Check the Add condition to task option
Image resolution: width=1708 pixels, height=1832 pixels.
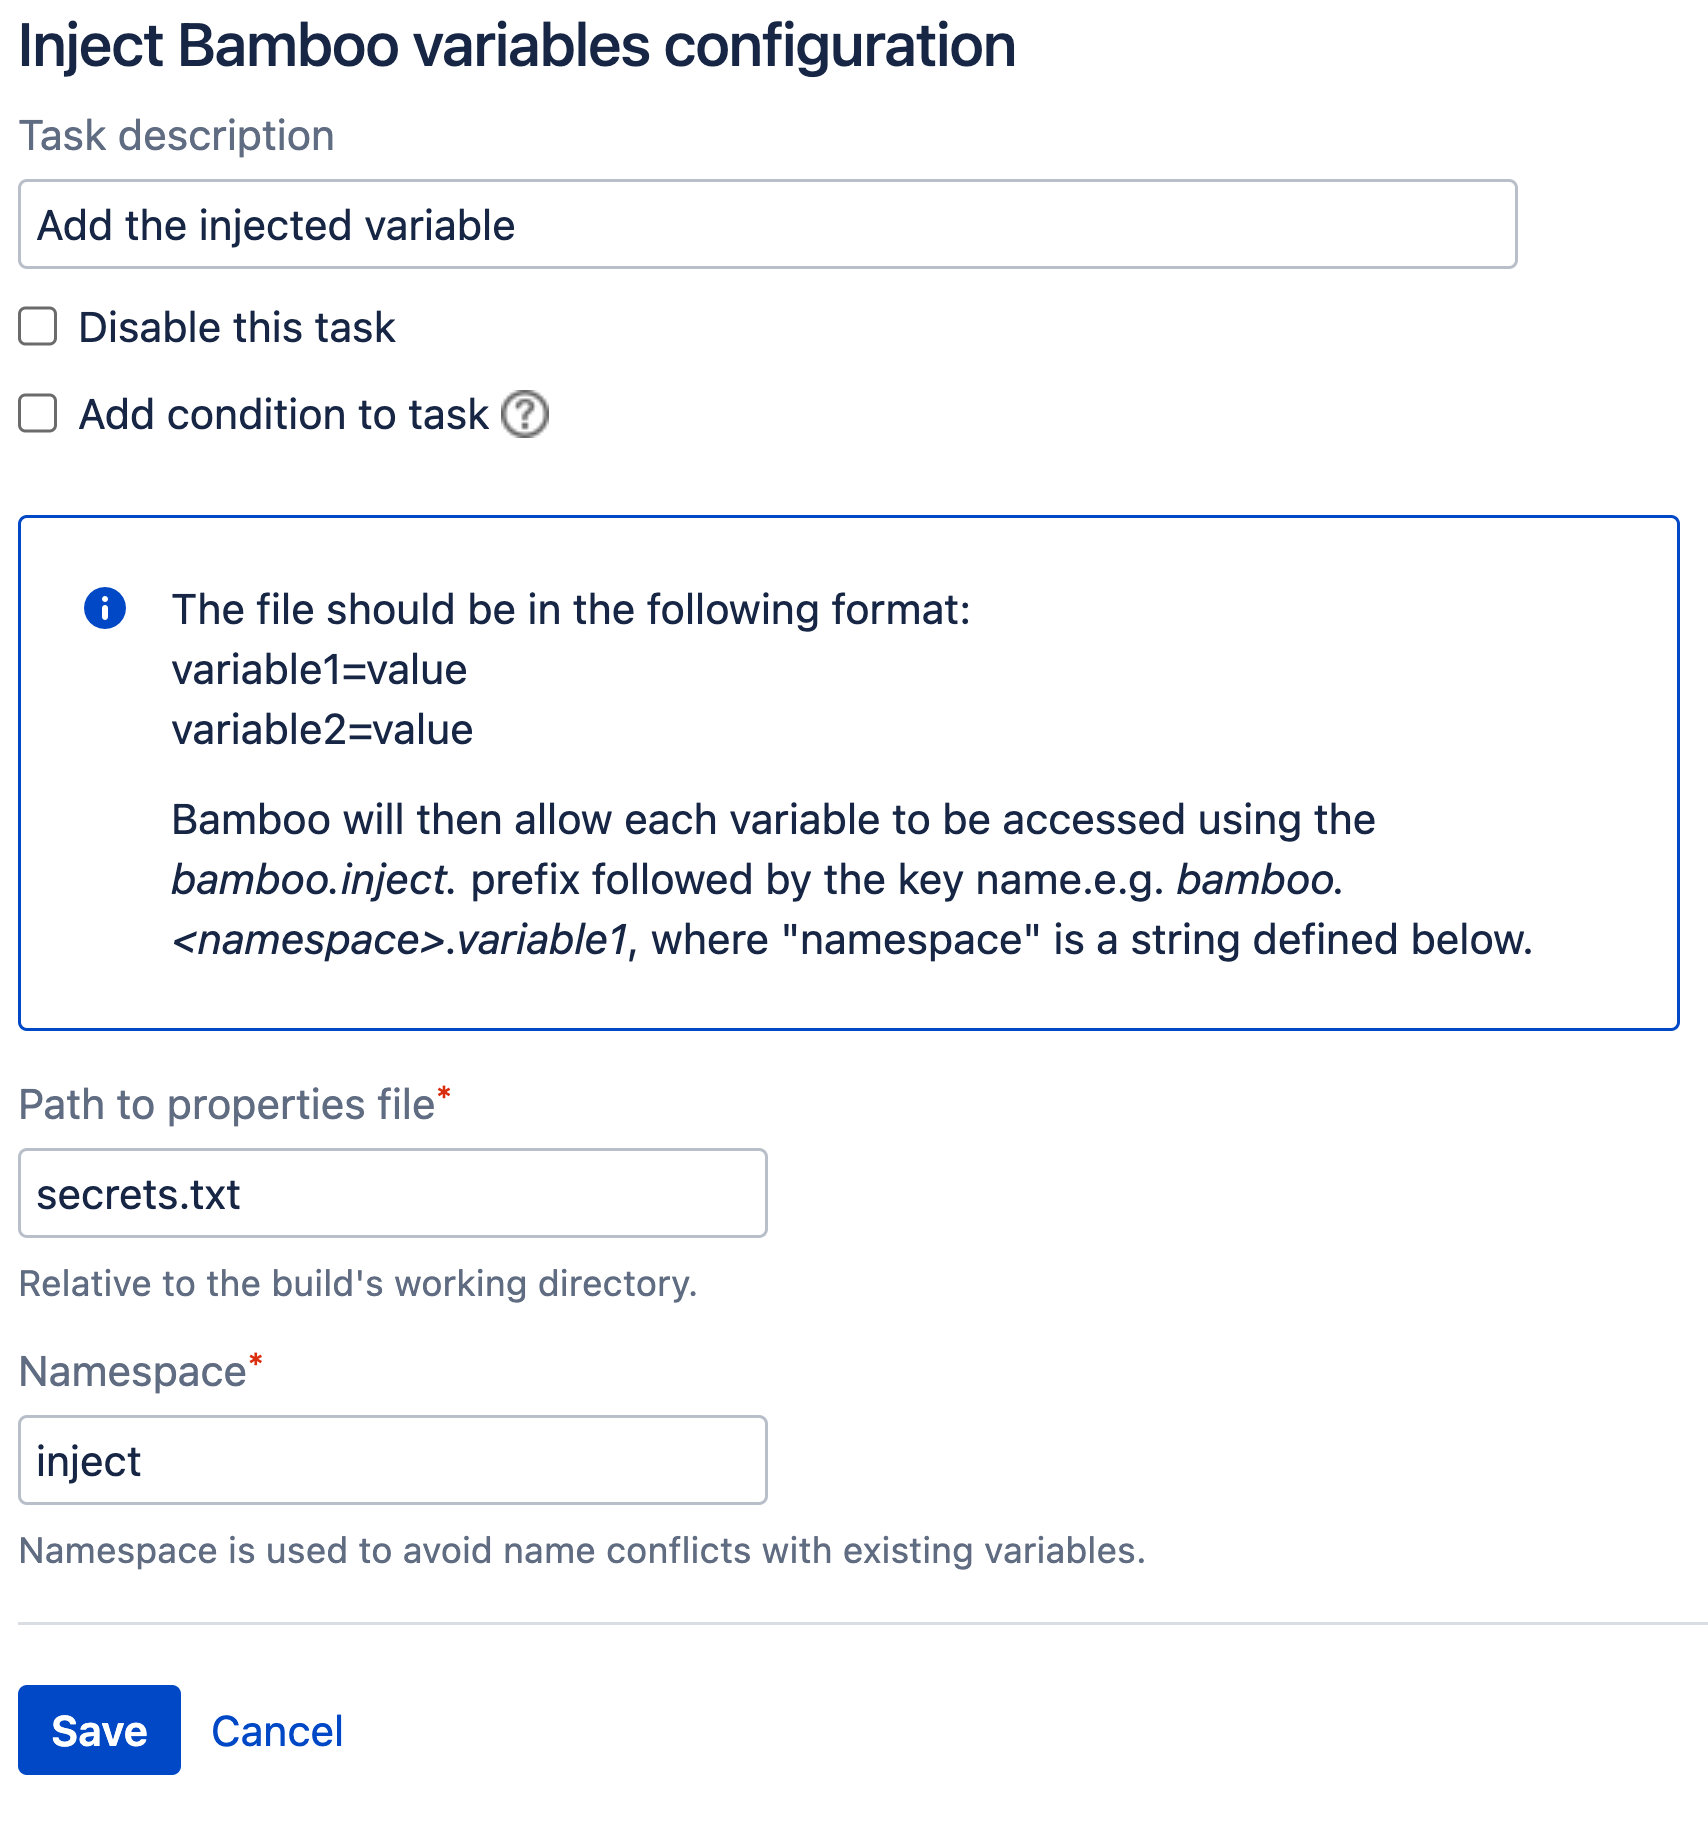coord(37,414)
